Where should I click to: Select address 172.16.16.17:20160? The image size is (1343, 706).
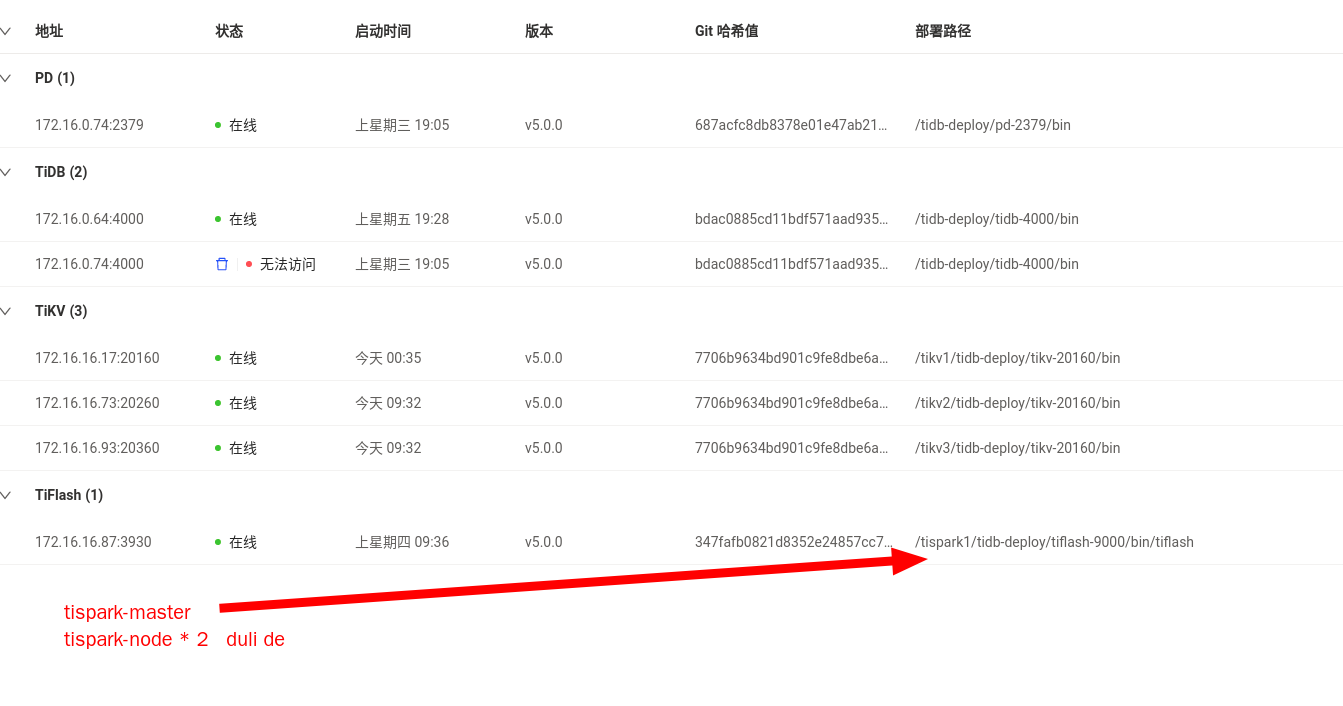pyautogui.click(x=97, y=358)
